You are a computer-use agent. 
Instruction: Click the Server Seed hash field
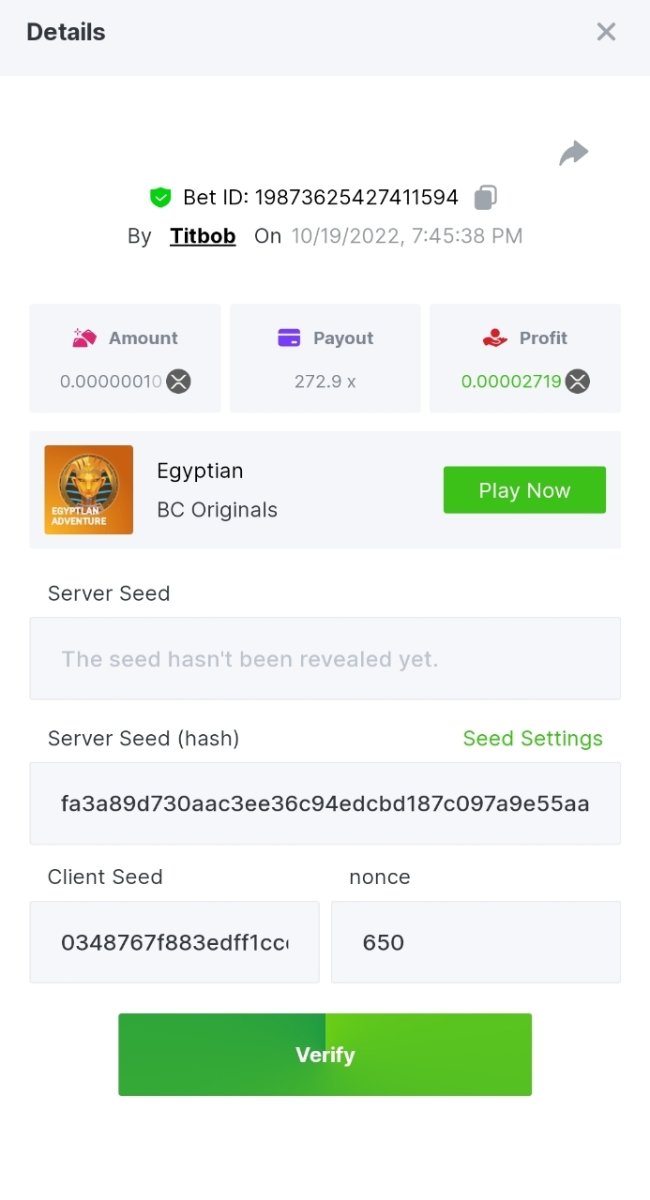click(325, 803)
